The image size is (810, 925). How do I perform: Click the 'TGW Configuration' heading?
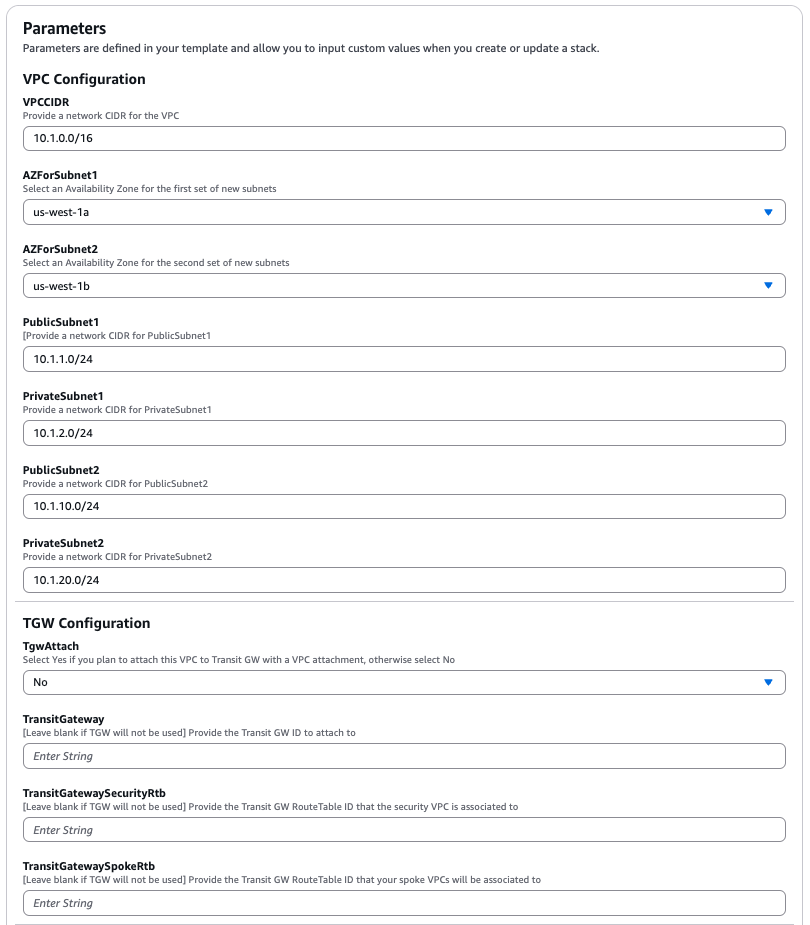pyautogui.click(x=86, y=623)
